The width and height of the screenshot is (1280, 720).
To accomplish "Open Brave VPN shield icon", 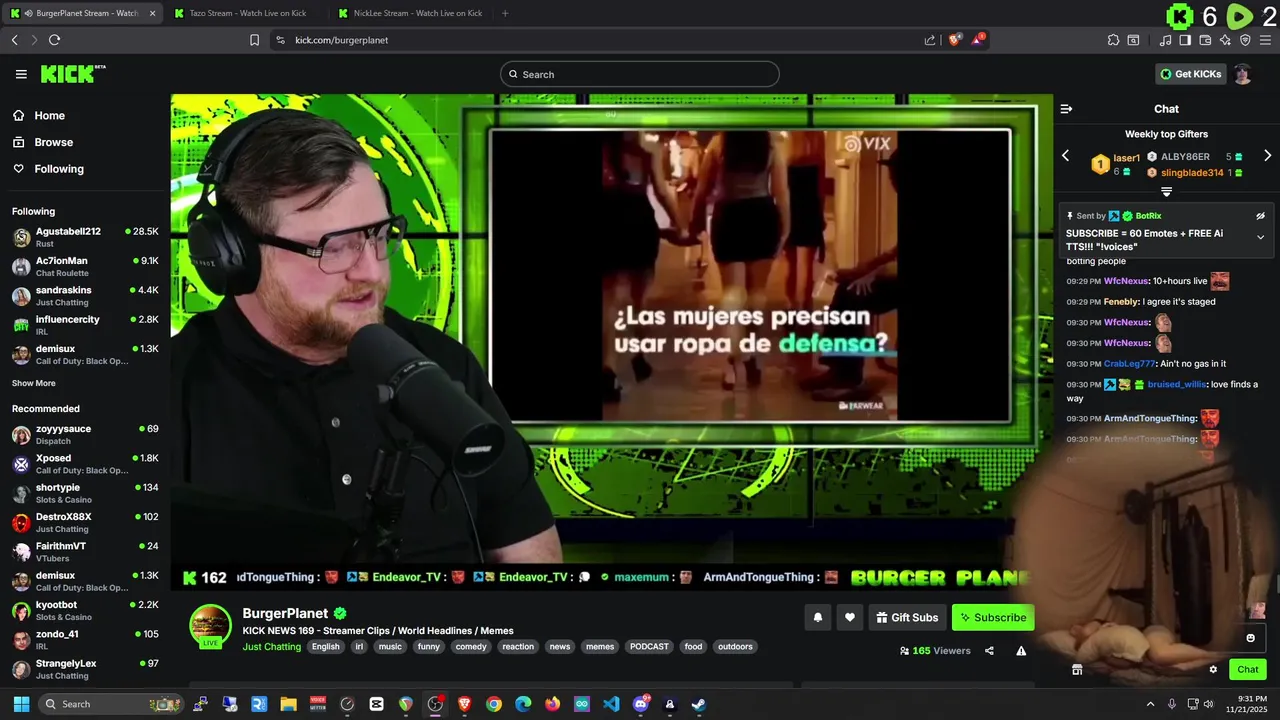I will (x=1245, y=40).
